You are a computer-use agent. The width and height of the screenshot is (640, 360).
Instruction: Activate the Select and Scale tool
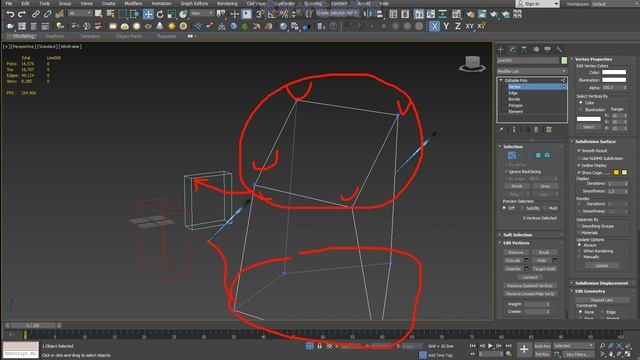pos(172,14)
